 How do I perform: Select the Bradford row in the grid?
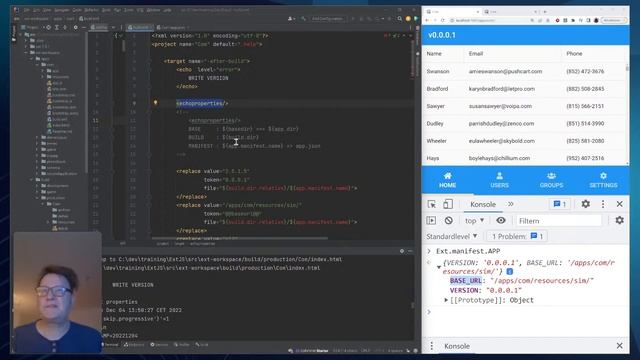[x=524, y=89]
